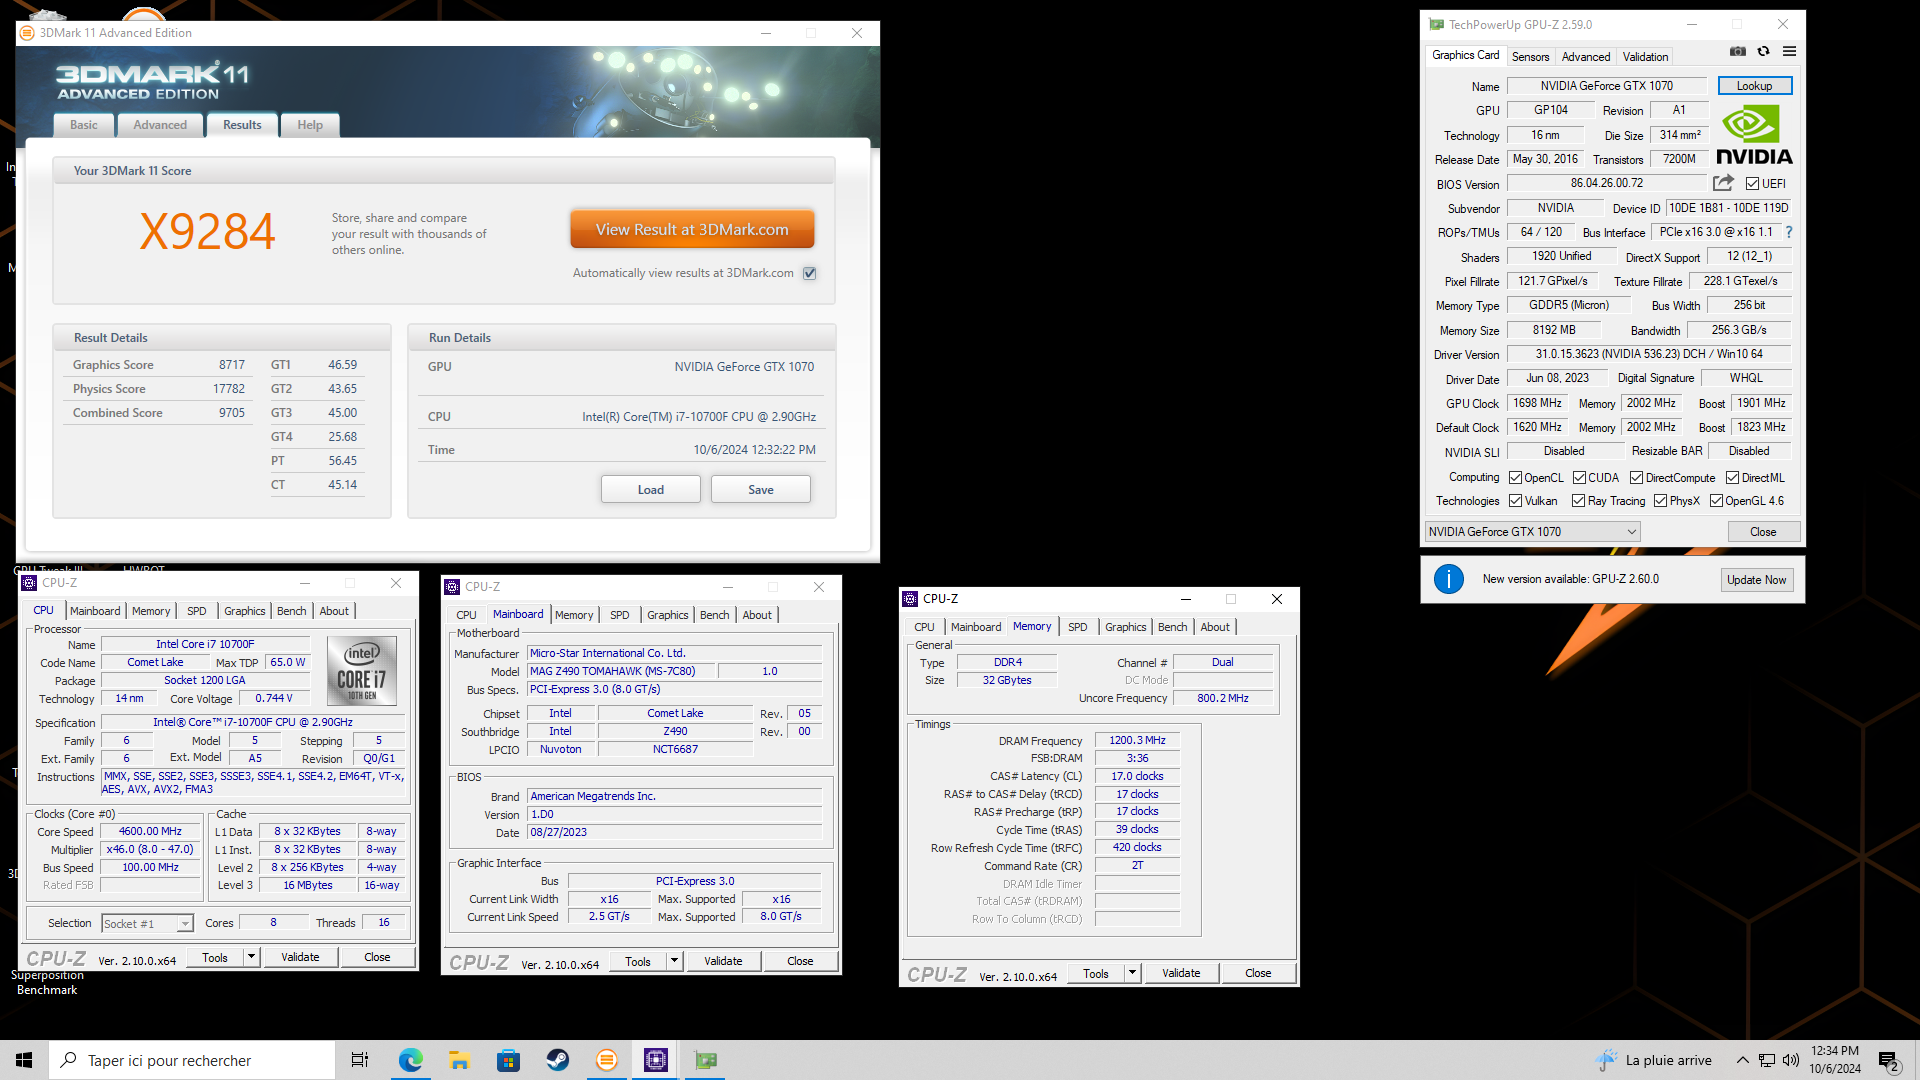The image size is (1920, 1080).
Task: Open the Help tab in 3DMark
Action: [310, 125]
